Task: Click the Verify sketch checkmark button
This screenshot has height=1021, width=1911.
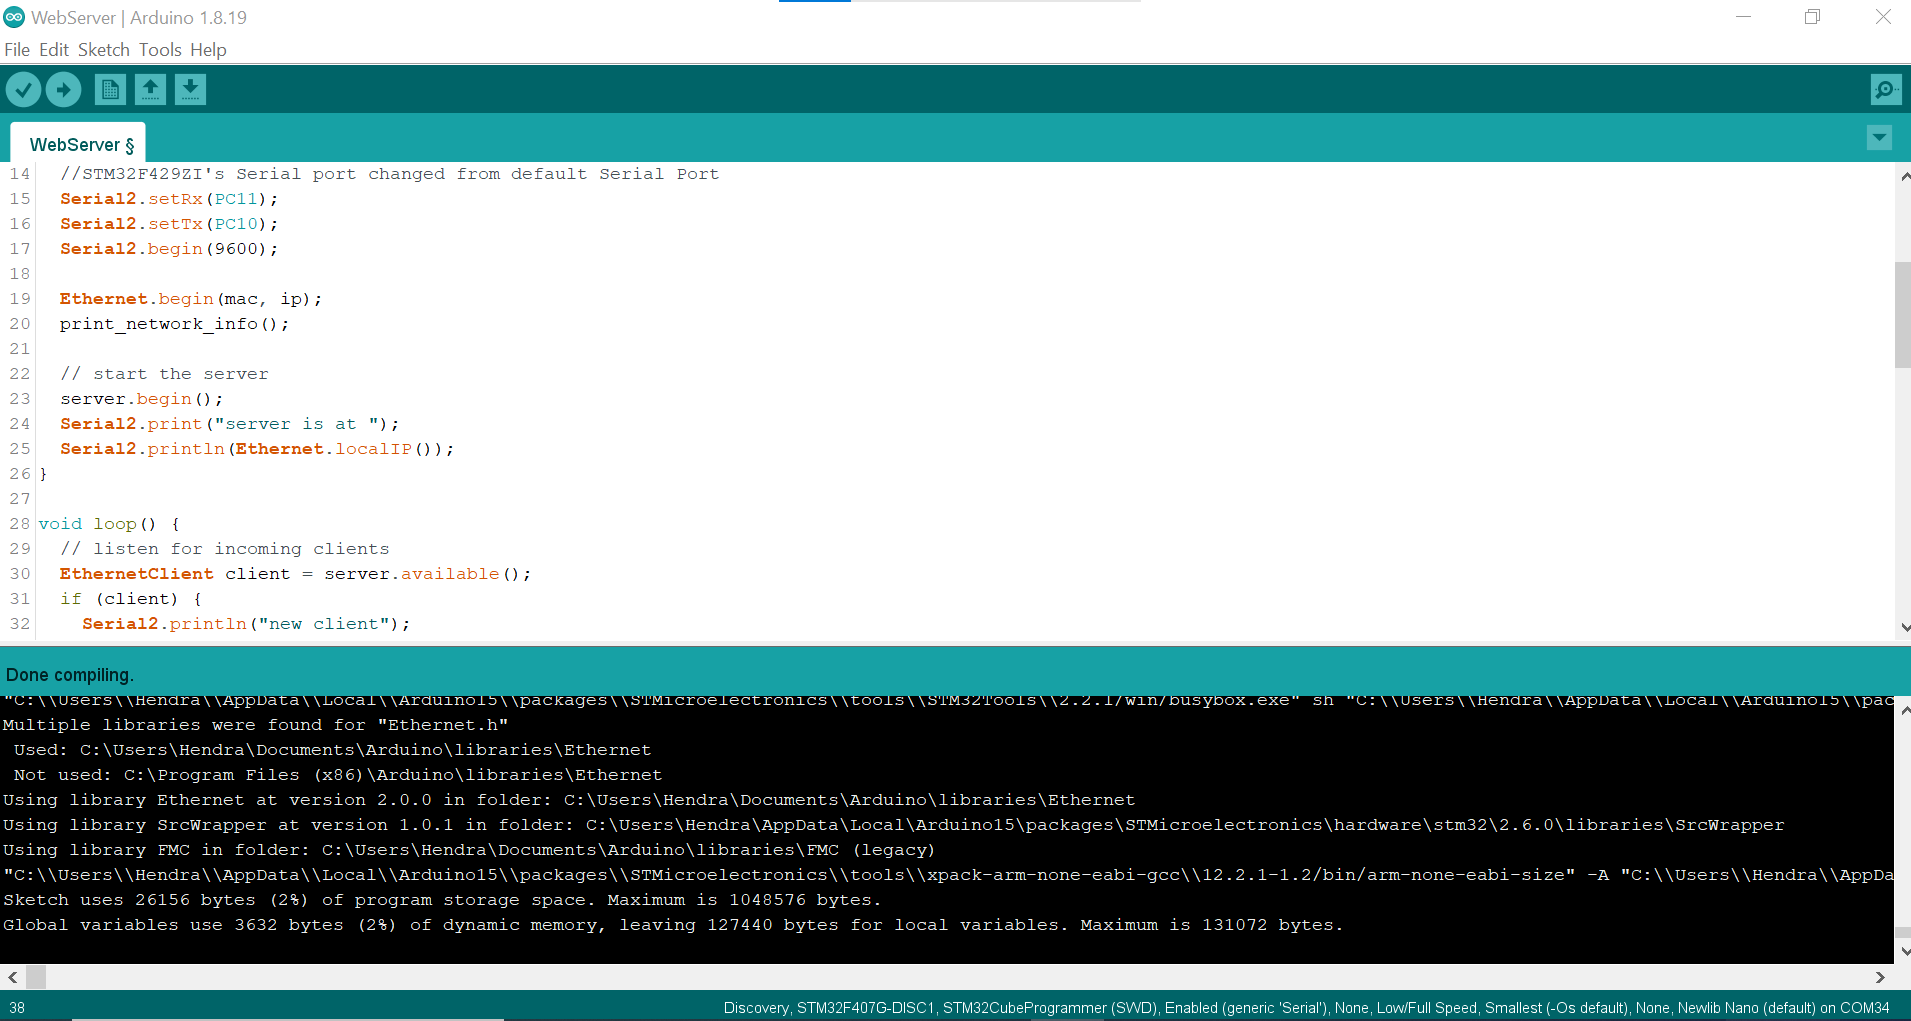Action: [x=24, y=90]
